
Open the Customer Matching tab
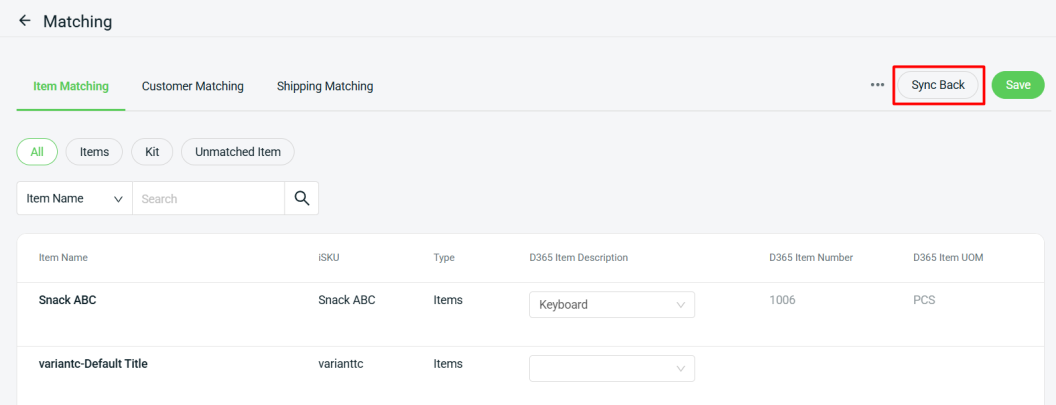click(193, 86)
